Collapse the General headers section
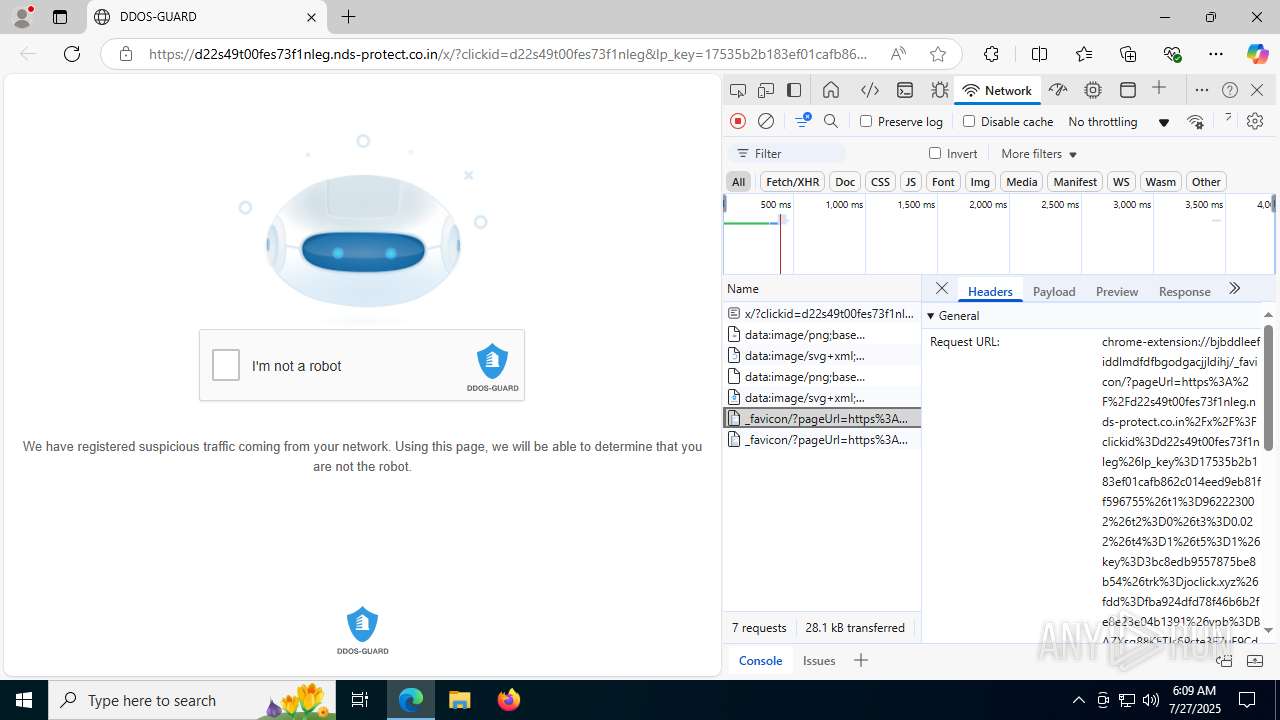 (931, 315)
